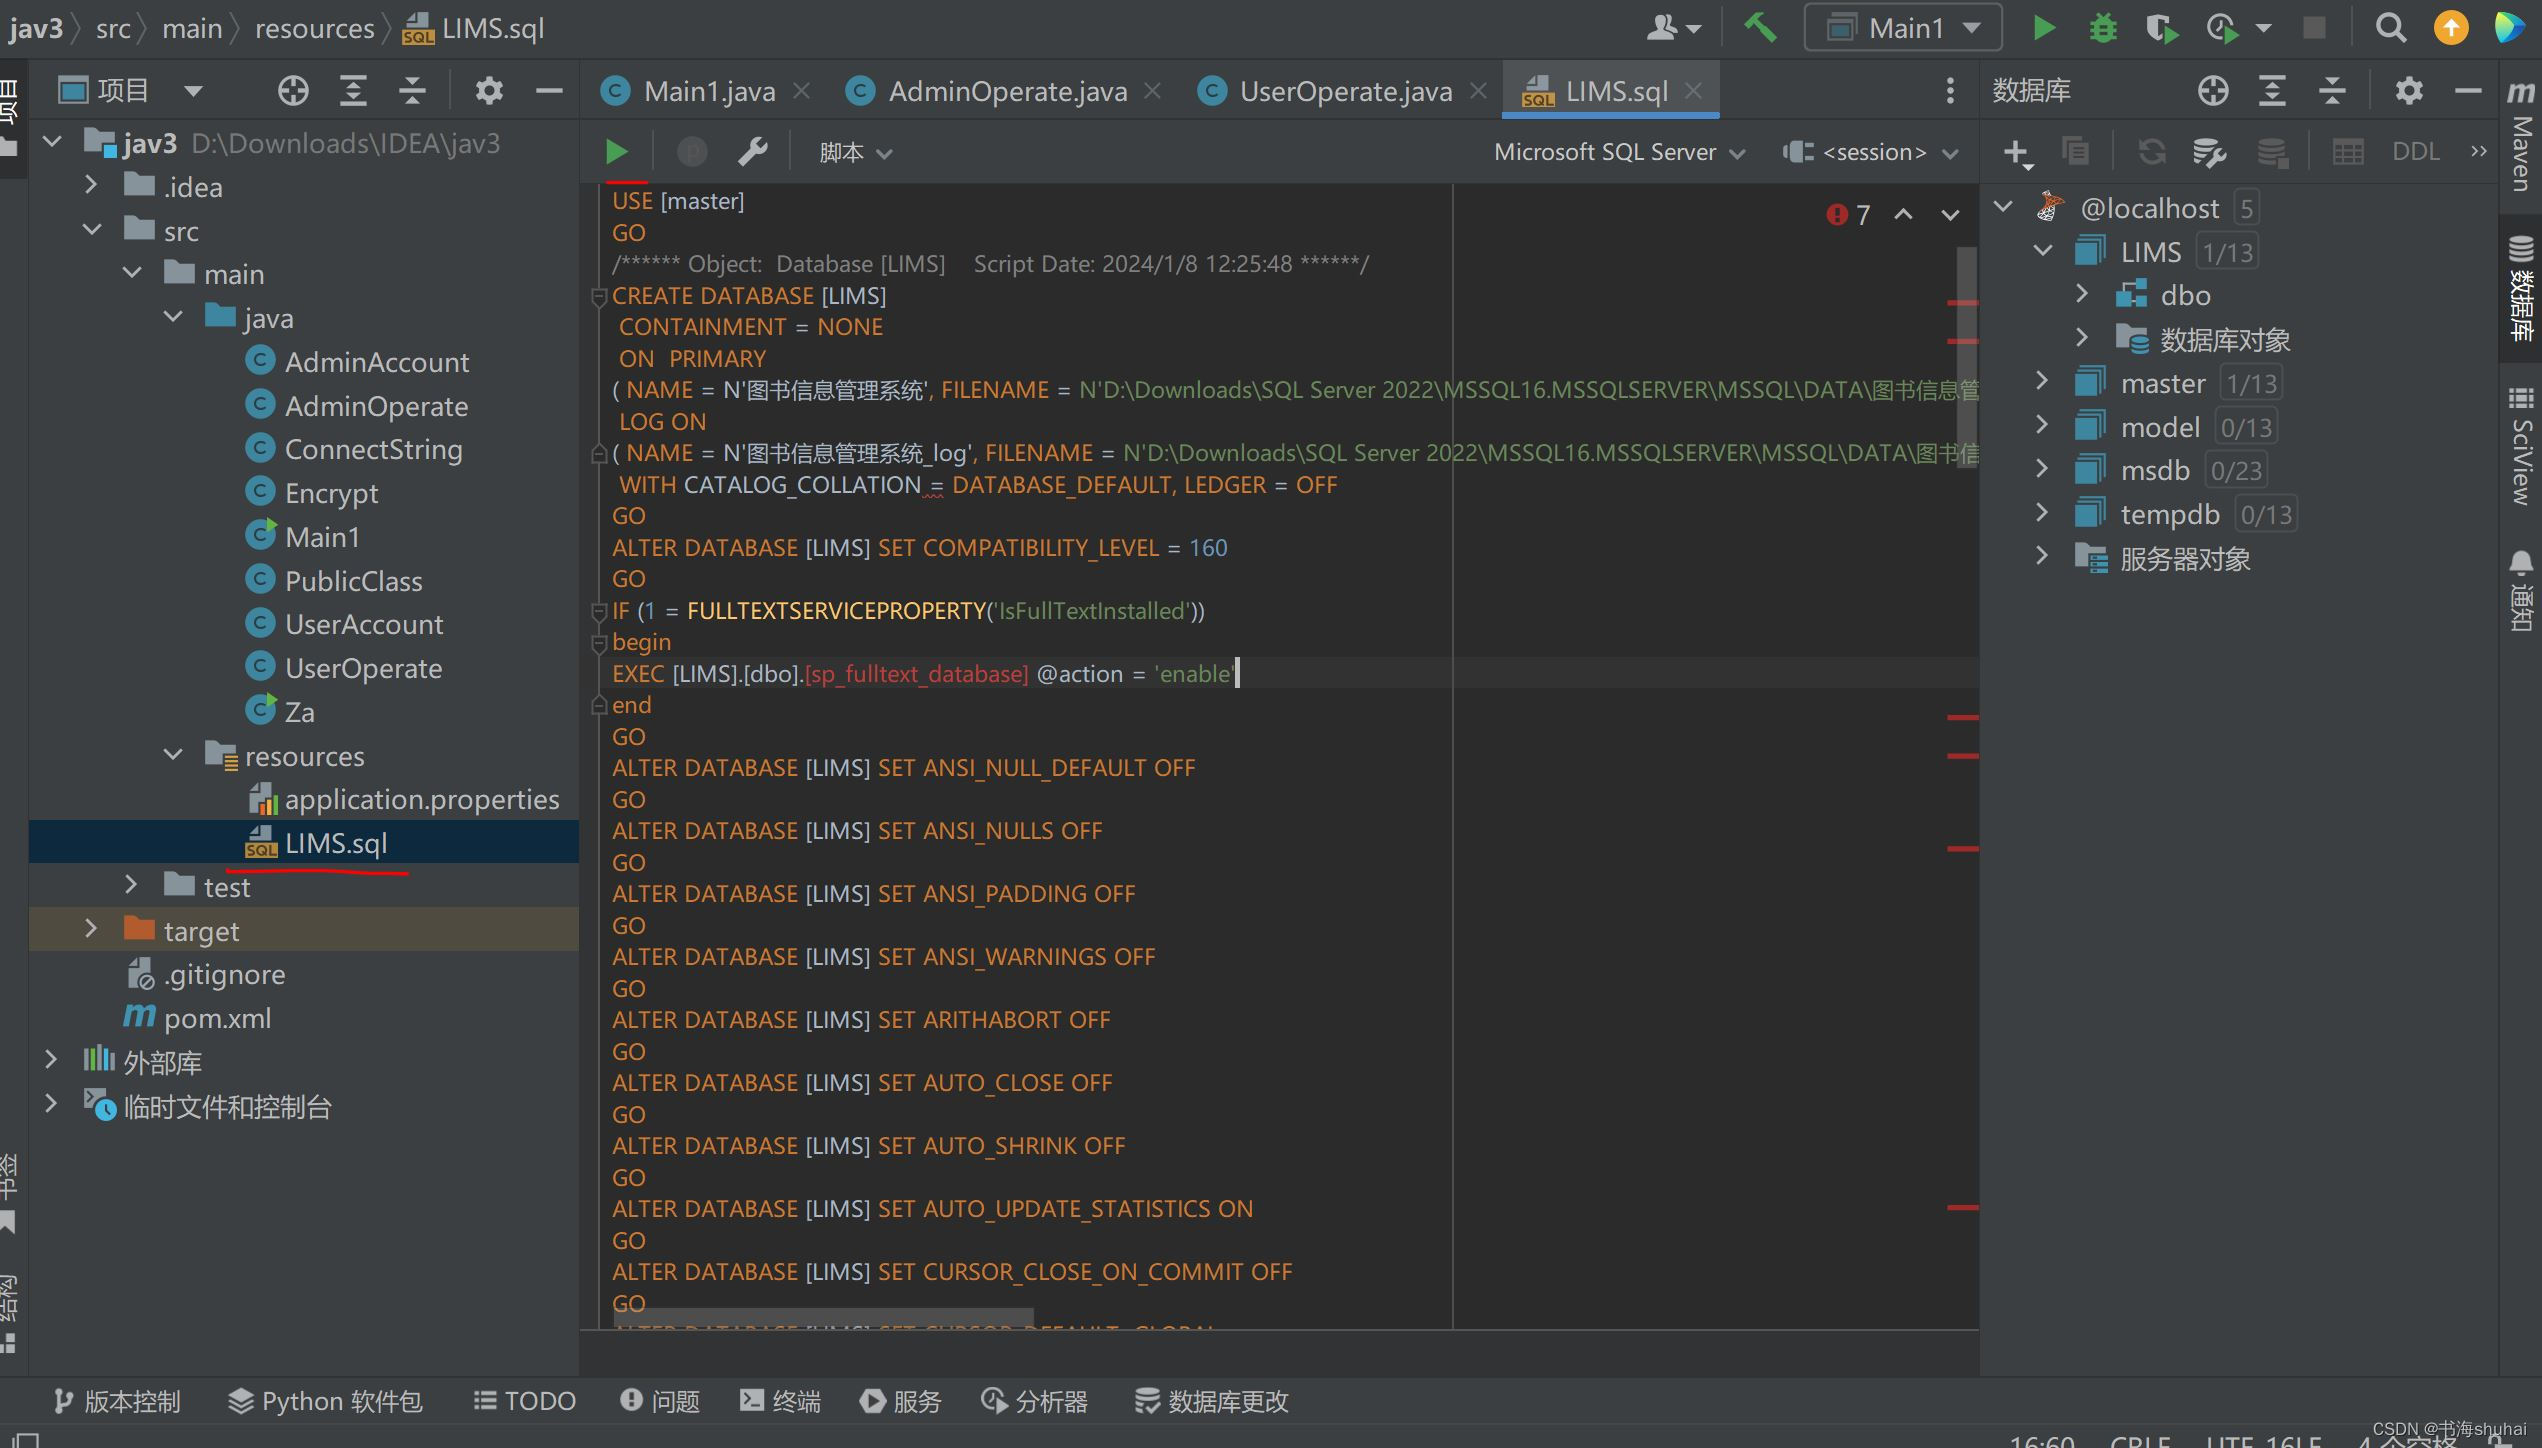The image size is (2542, 1448).
Task: Refresh the database tree
Action: coord(2152,152)
